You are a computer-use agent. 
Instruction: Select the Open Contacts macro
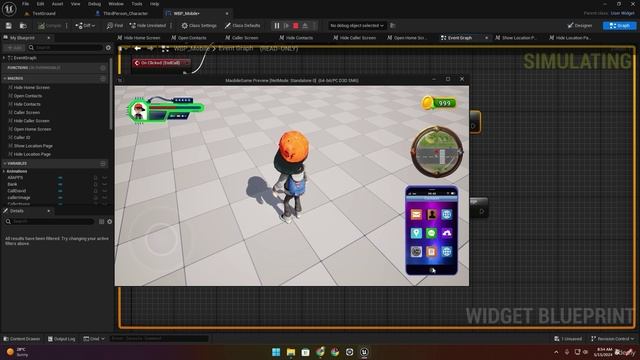tap(27, 96)
